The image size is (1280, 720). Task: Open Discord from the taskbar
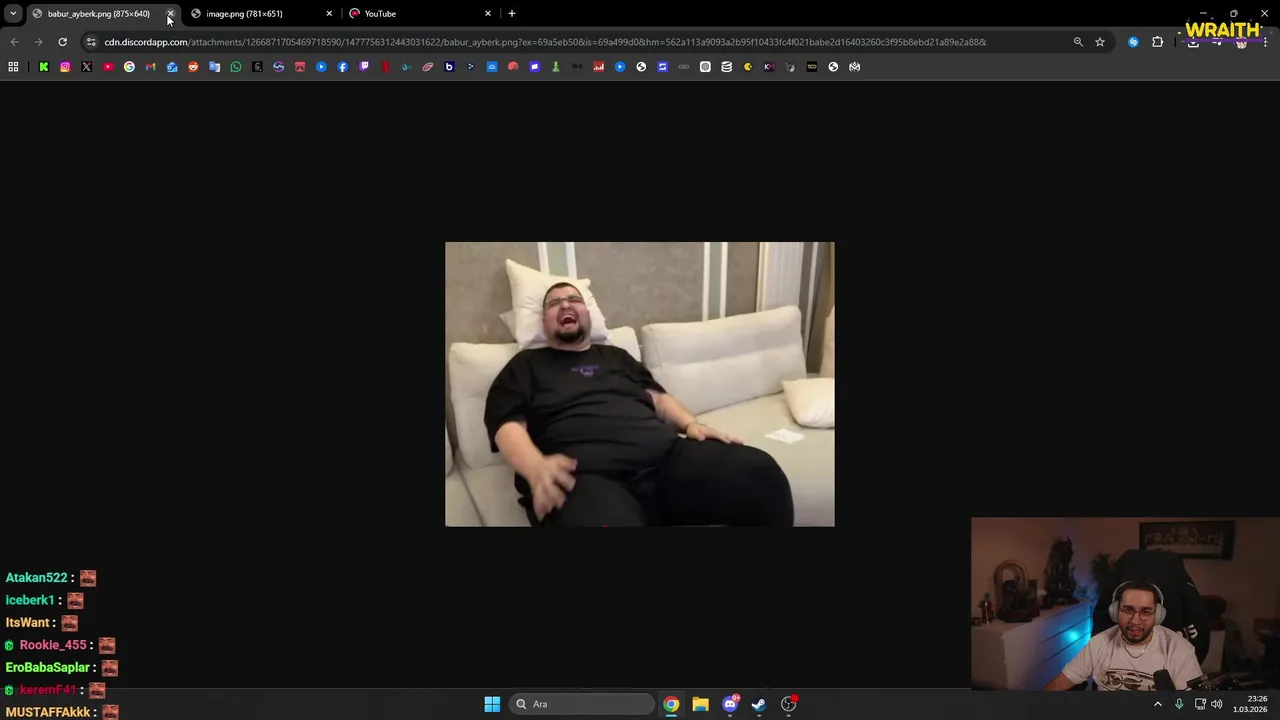coord(730,704)
